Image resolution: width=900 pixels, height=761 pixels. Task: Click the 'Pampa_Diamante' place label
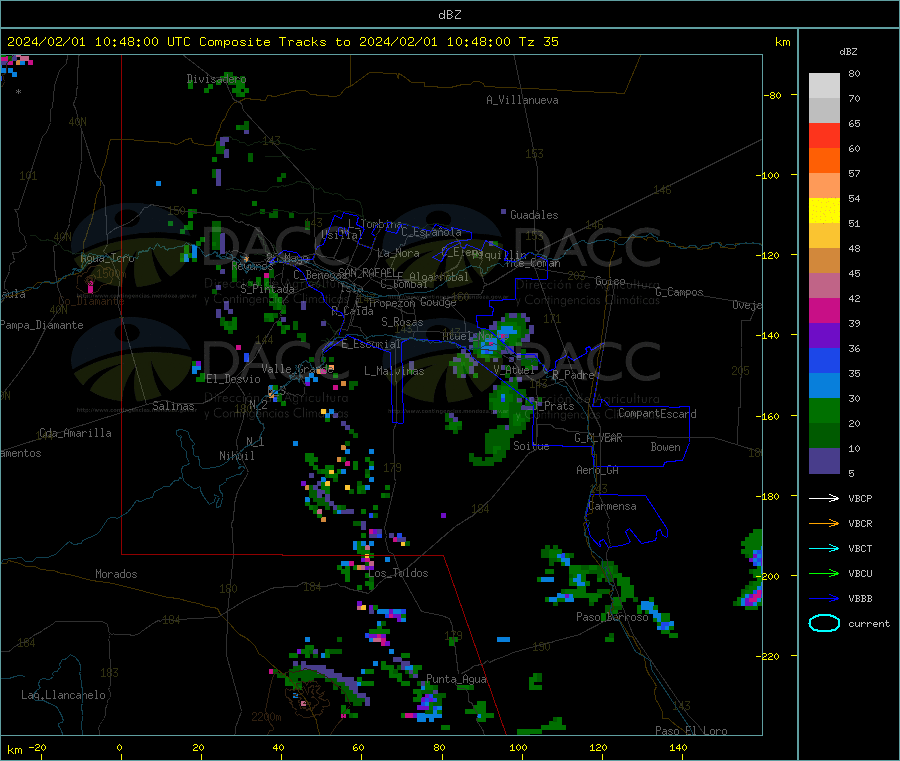[42, 325]
